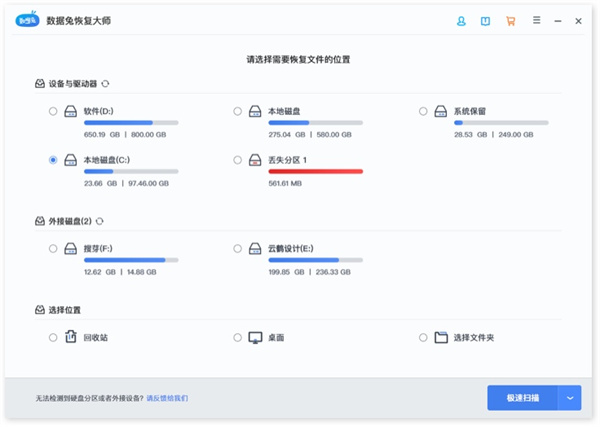
Task: Open the user account icon
Action: coord(461,20)
